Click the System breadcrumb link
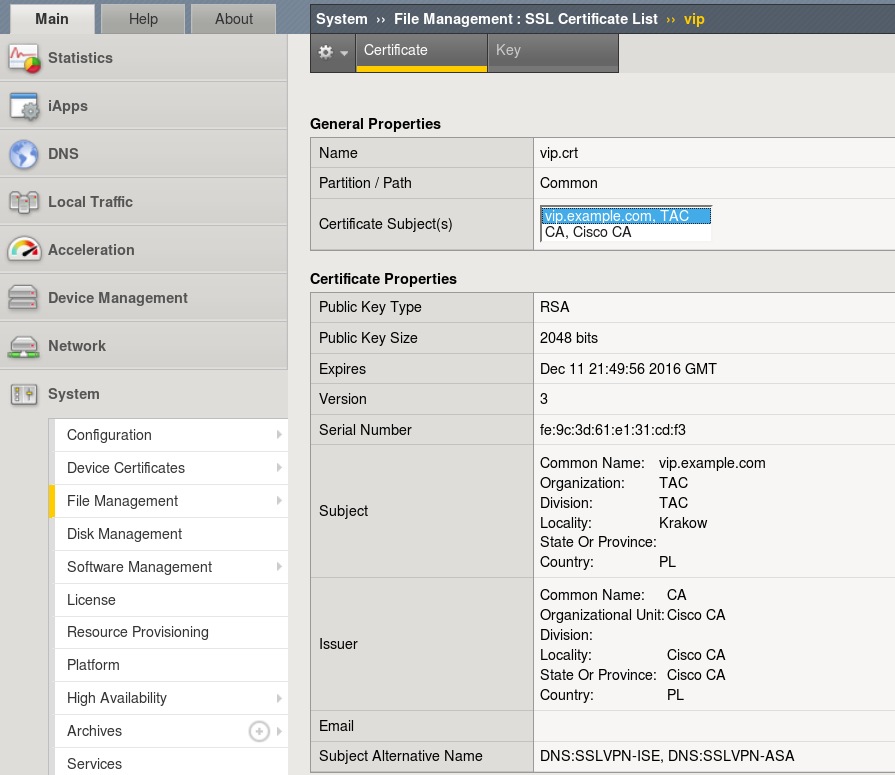The image size is (895, 775). coord(341,19)
